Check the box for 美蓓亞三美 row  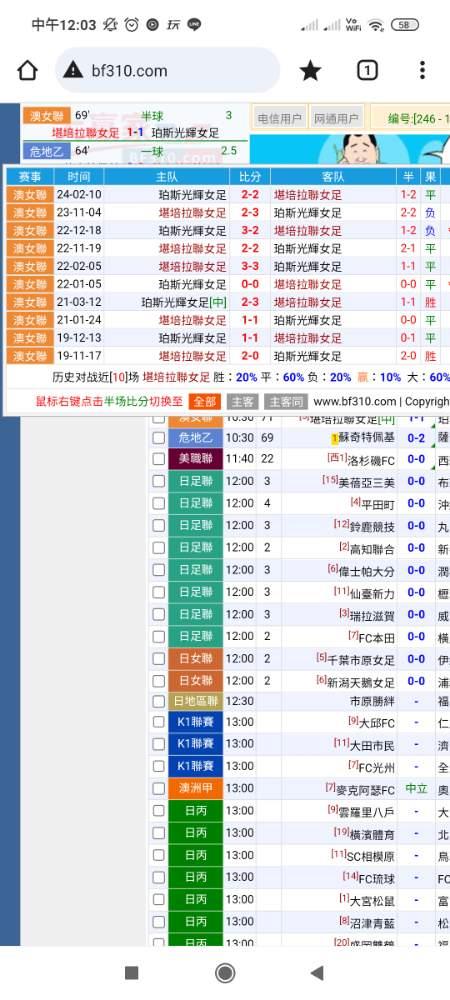[159, 482]
